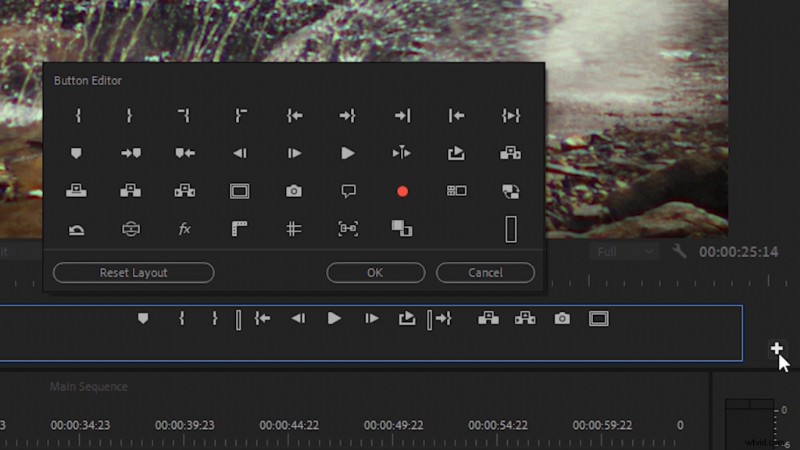Toggle Global FX Mute fx icon
The height and width of the screenshot is (450, 800).
tap(185, 229)
